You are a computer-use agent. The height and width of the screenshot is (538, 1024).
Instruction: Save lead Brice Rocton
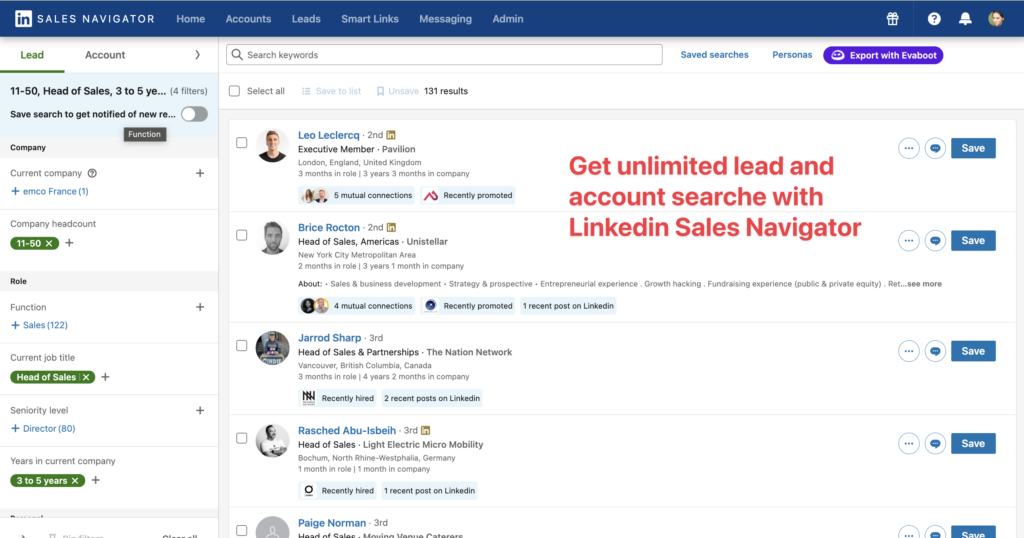point(973,240)
